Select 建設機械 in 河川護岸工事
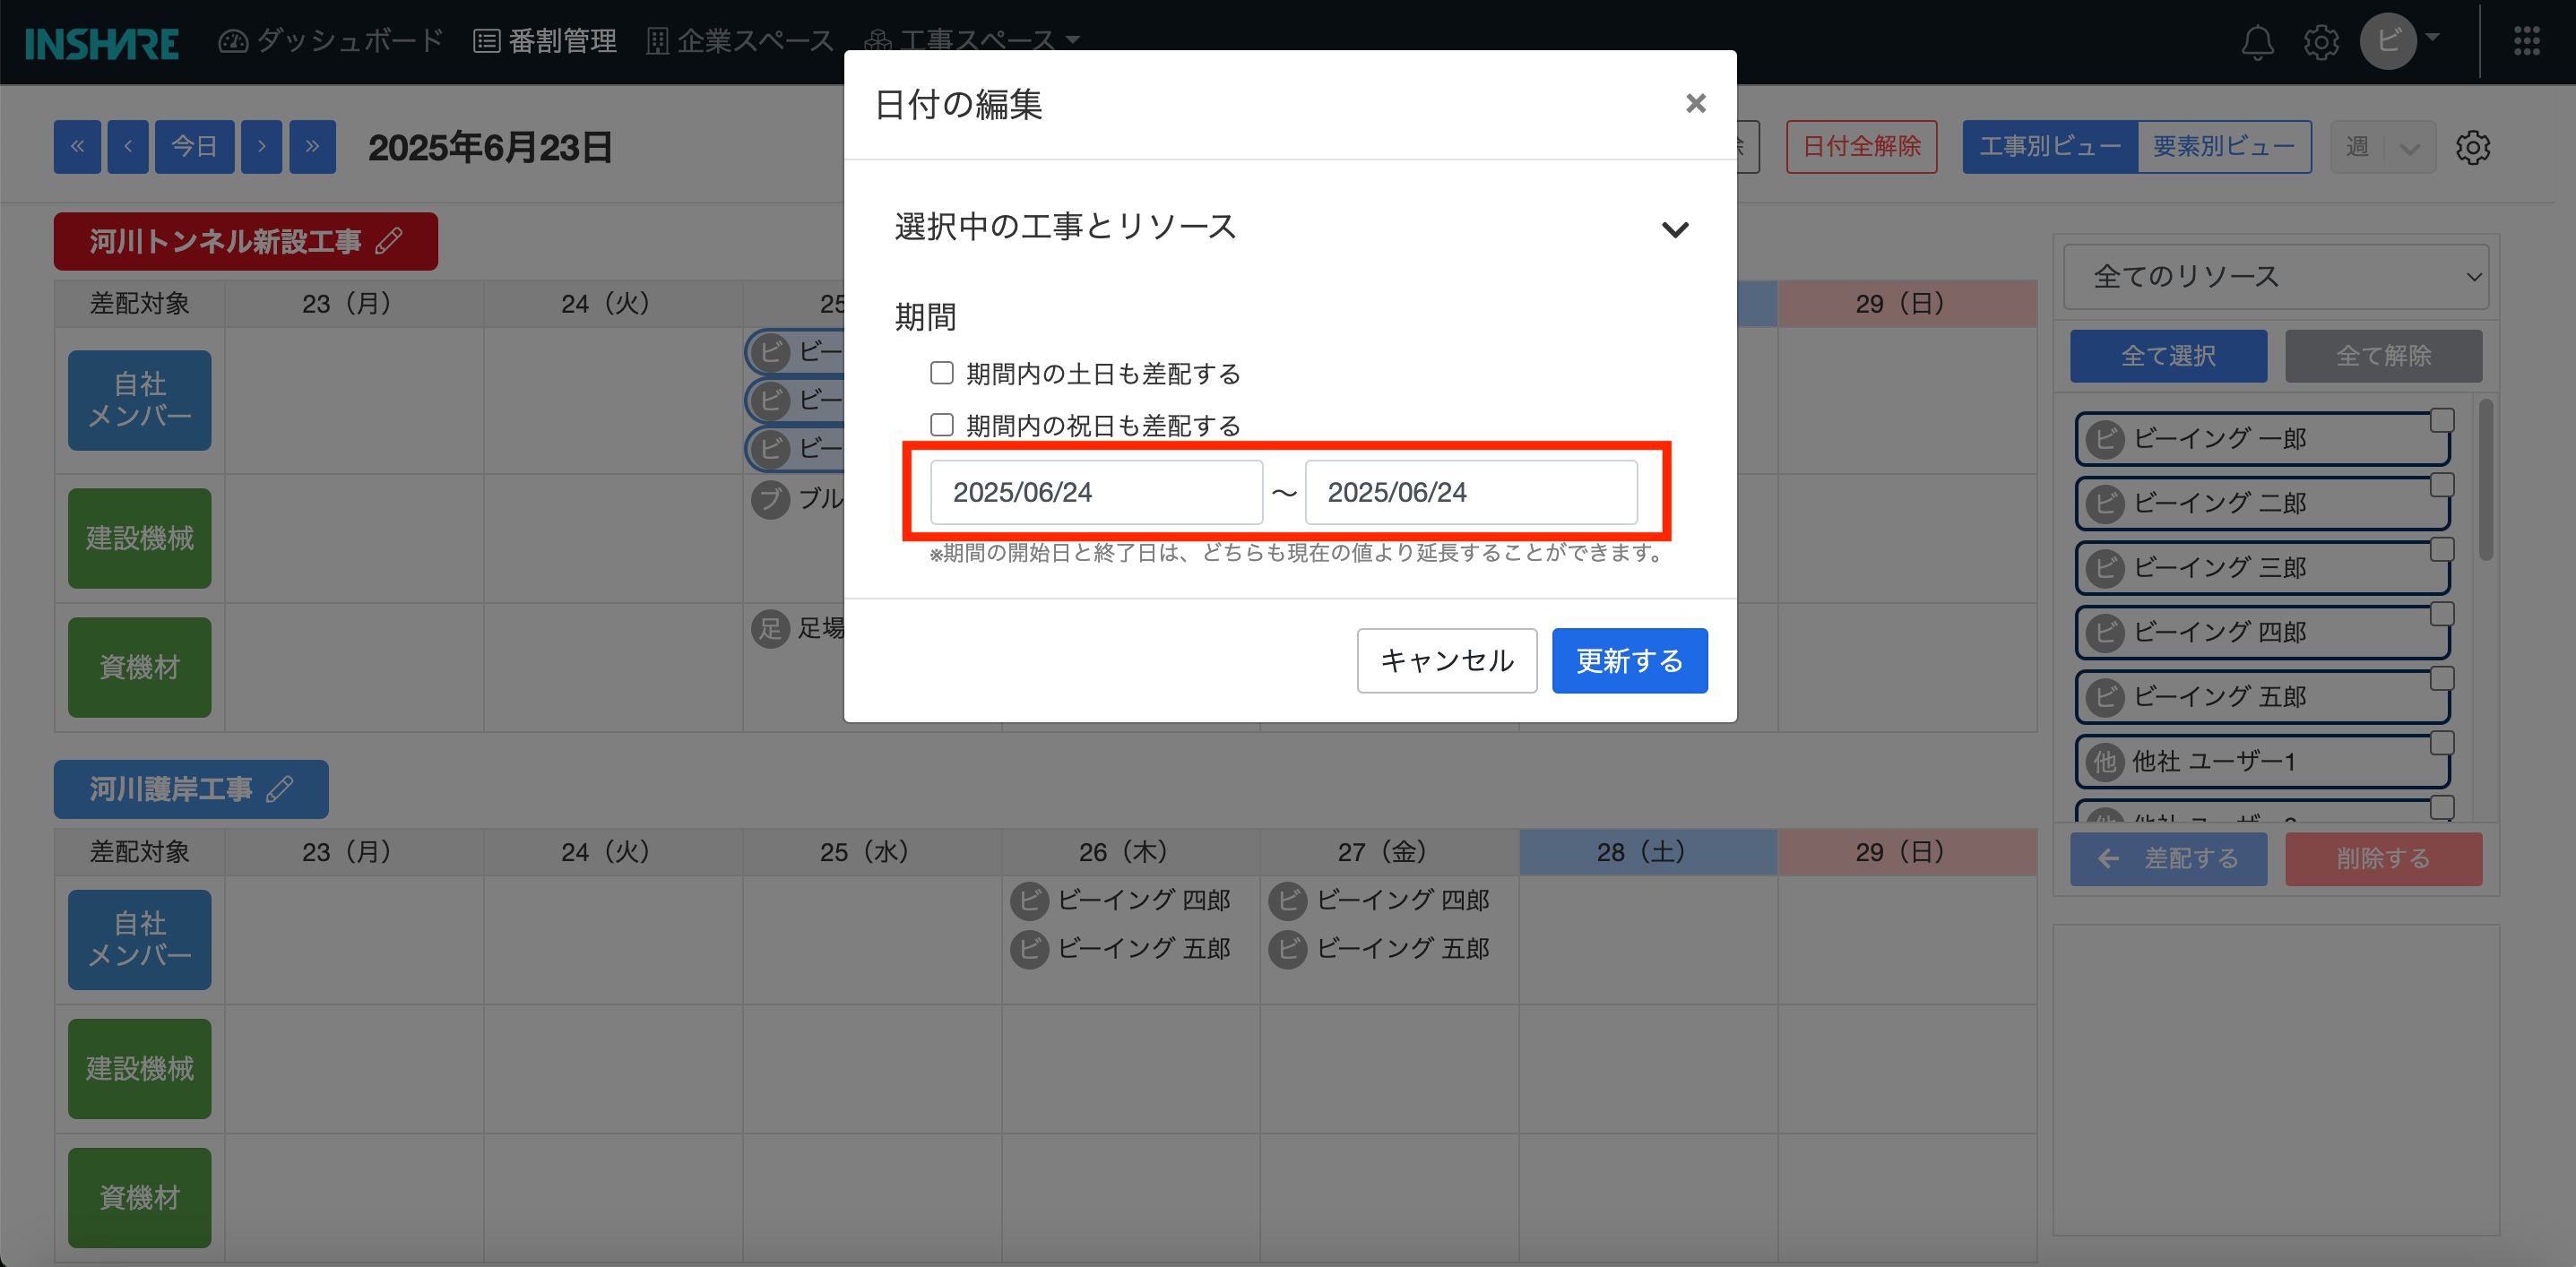 click(x=139, y=1068)
